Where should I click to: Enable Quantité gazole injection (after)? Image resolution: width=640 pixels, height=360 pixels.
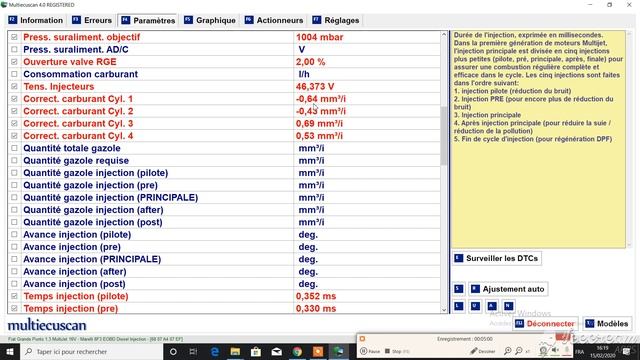pos(14,210)
